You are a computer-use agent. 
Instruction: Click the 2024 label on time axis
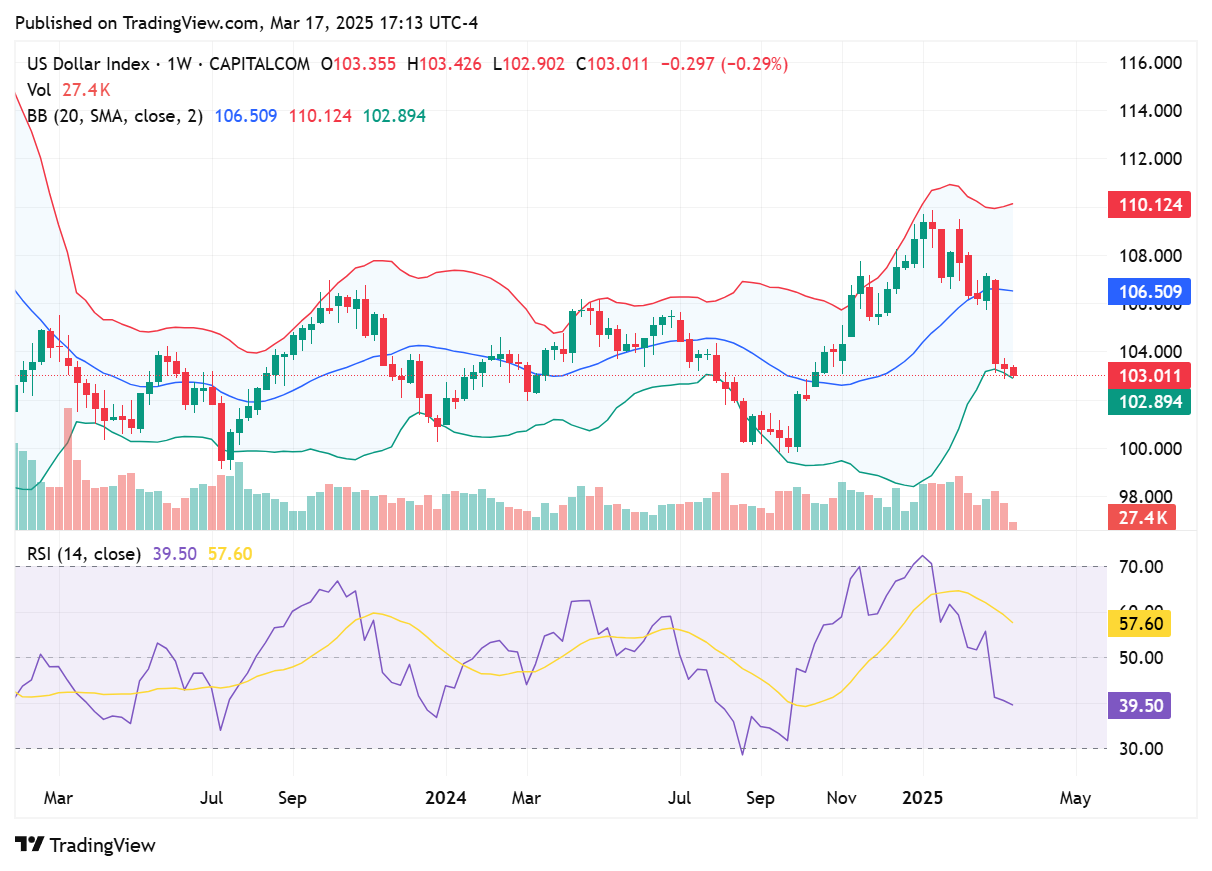[446, 799]
